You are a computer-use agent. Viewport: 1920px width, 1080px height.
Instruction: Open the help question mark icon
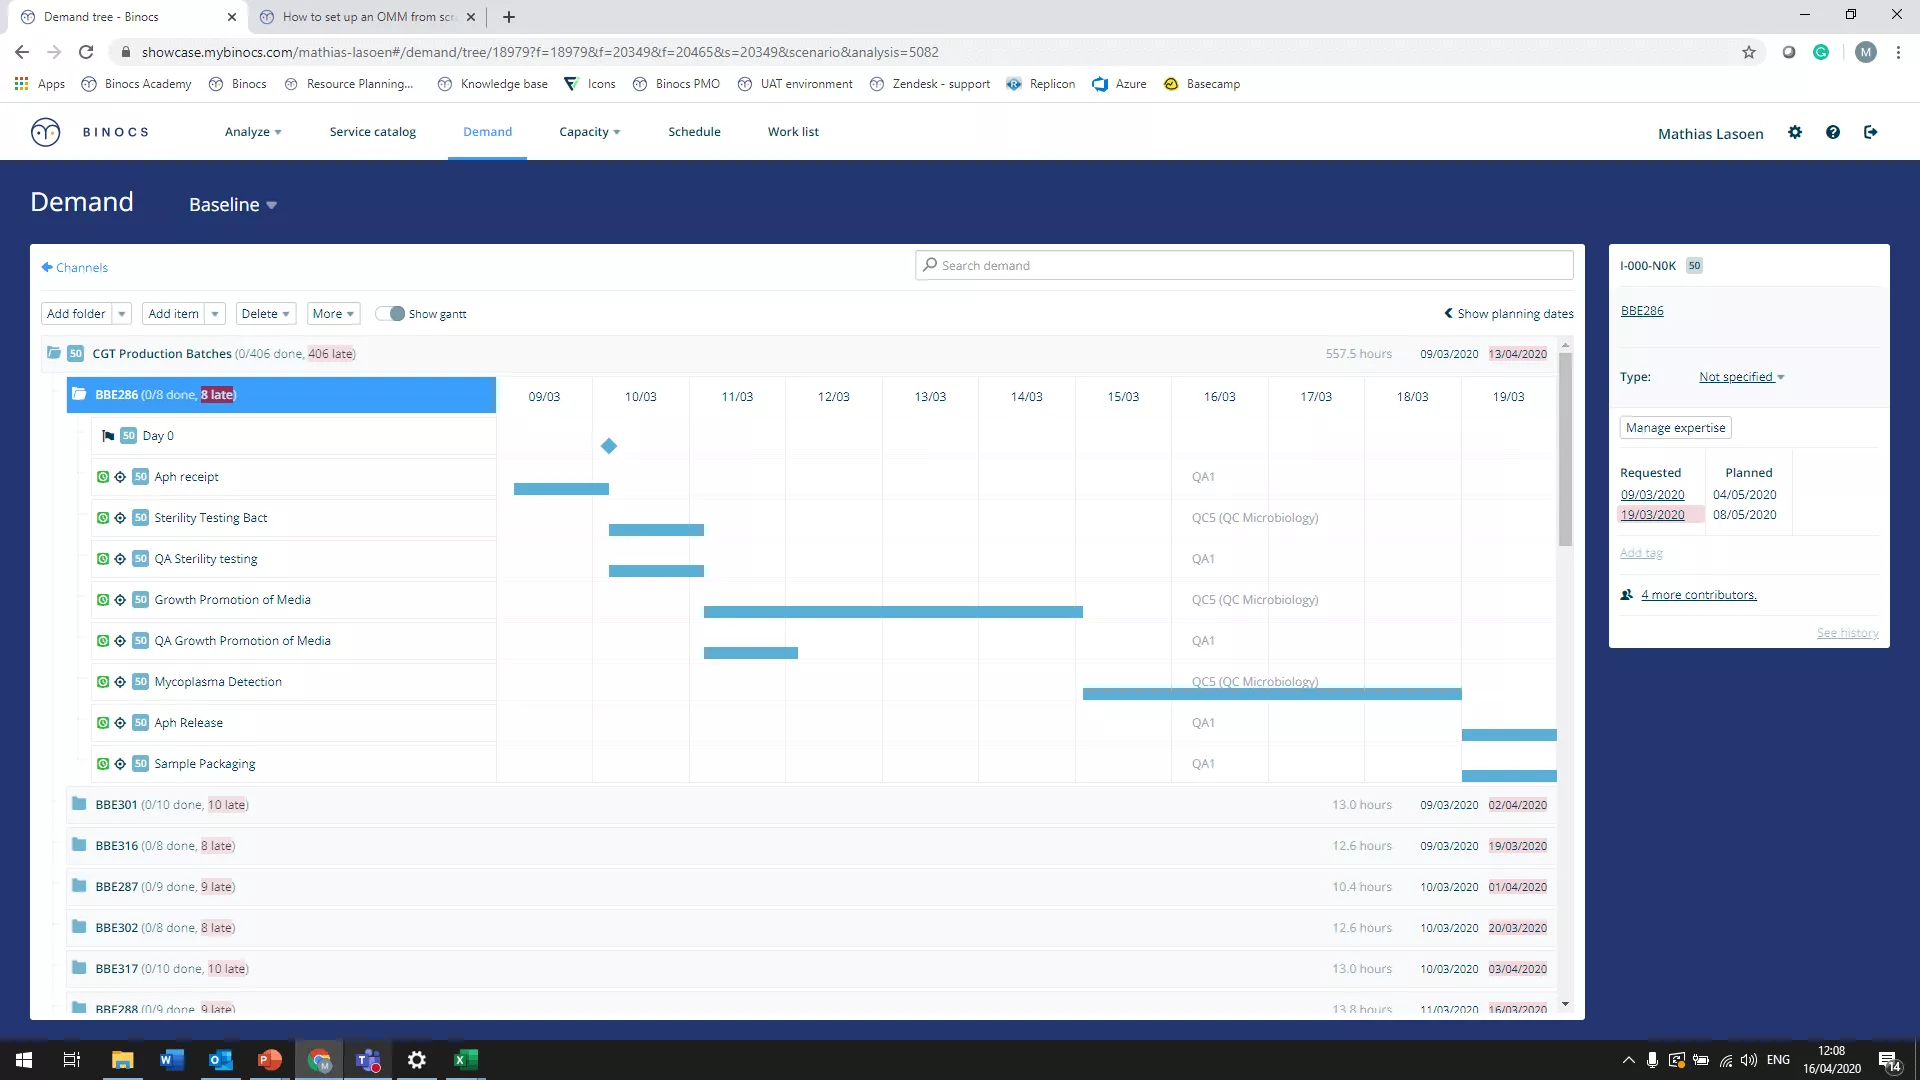point(1833,132)
